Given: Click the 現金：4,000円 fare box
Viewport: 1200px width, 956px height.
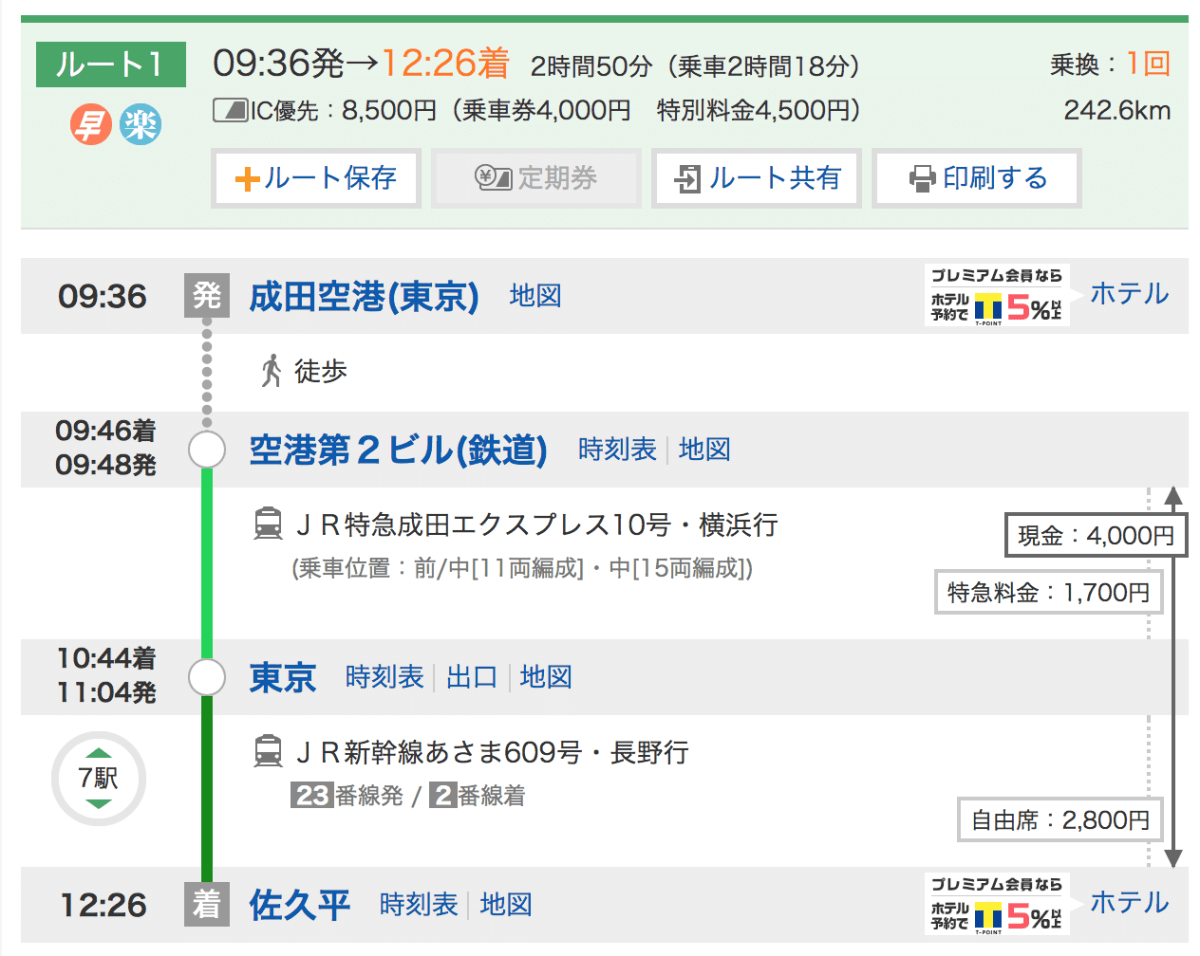Looking at the screenshot, I should click(x=1096, y=535).
